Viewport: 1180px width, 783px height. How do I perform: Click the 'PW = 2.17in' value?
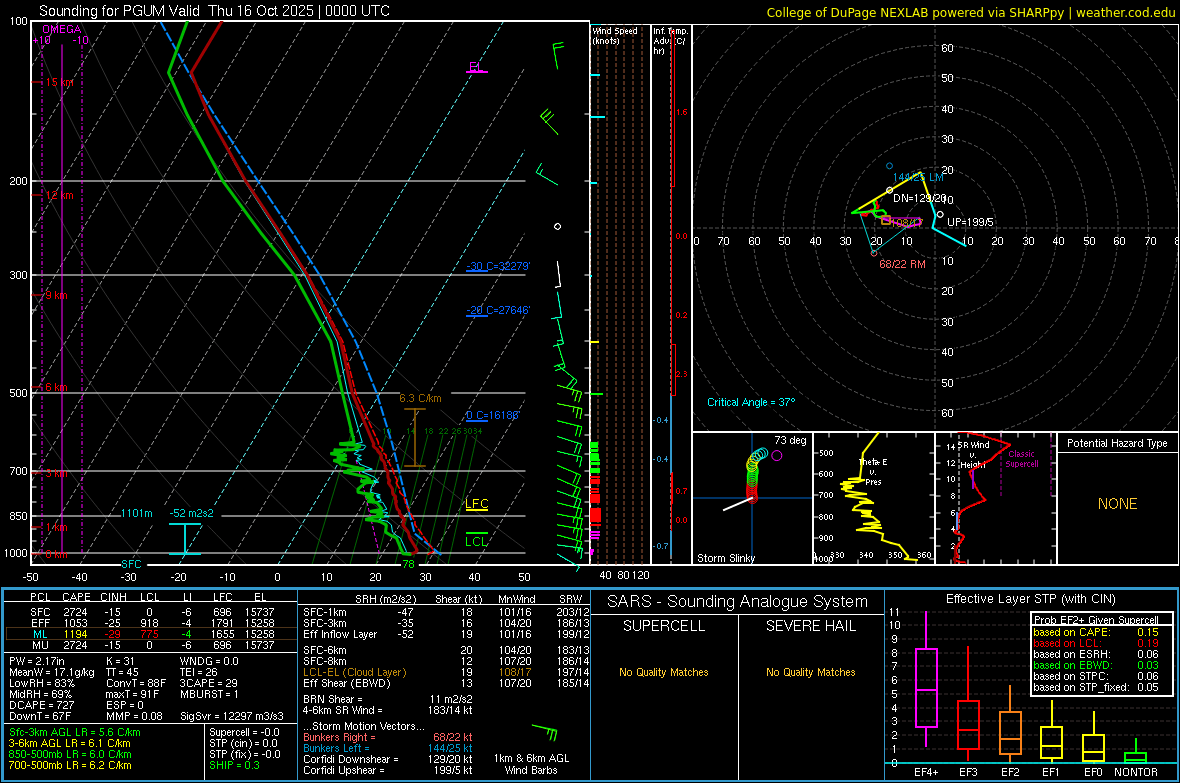click(x=37, y=661)
